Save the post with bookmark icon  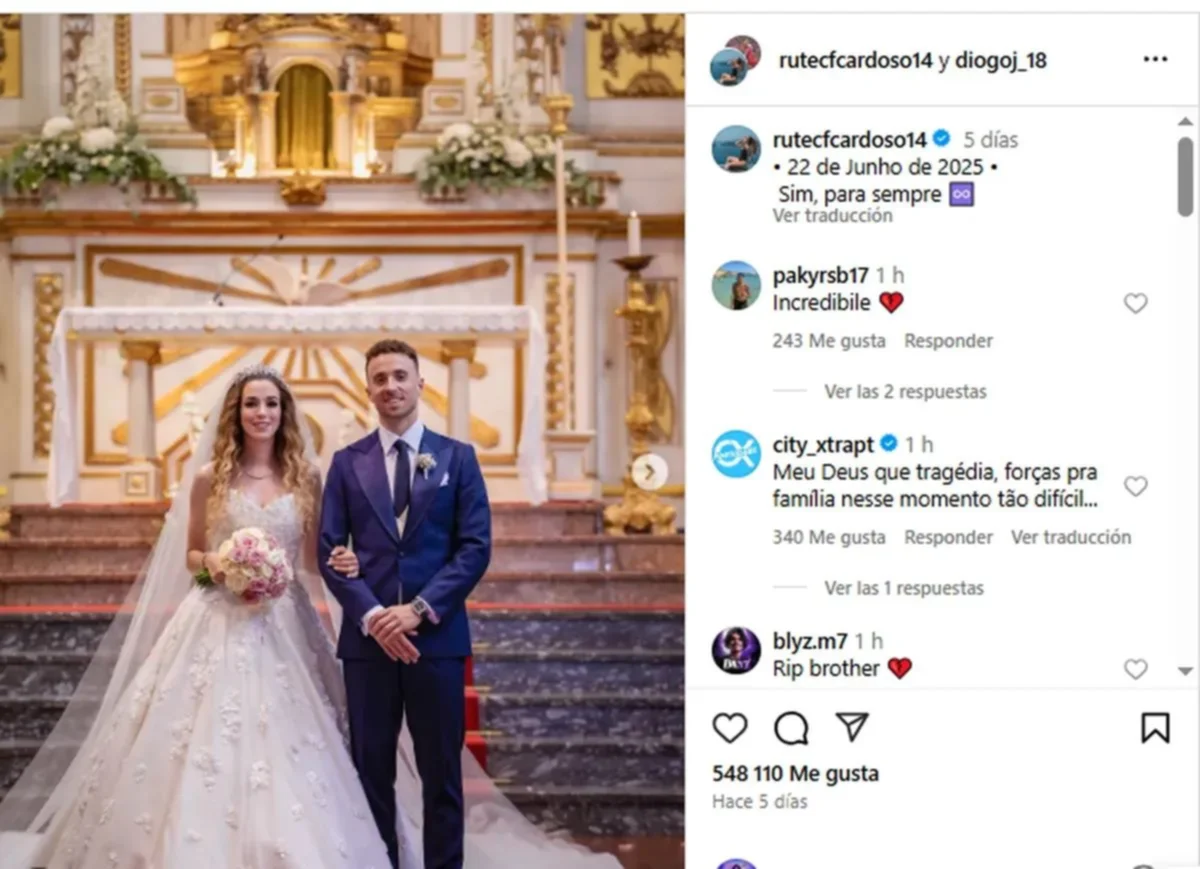(x=1155, y=728)
